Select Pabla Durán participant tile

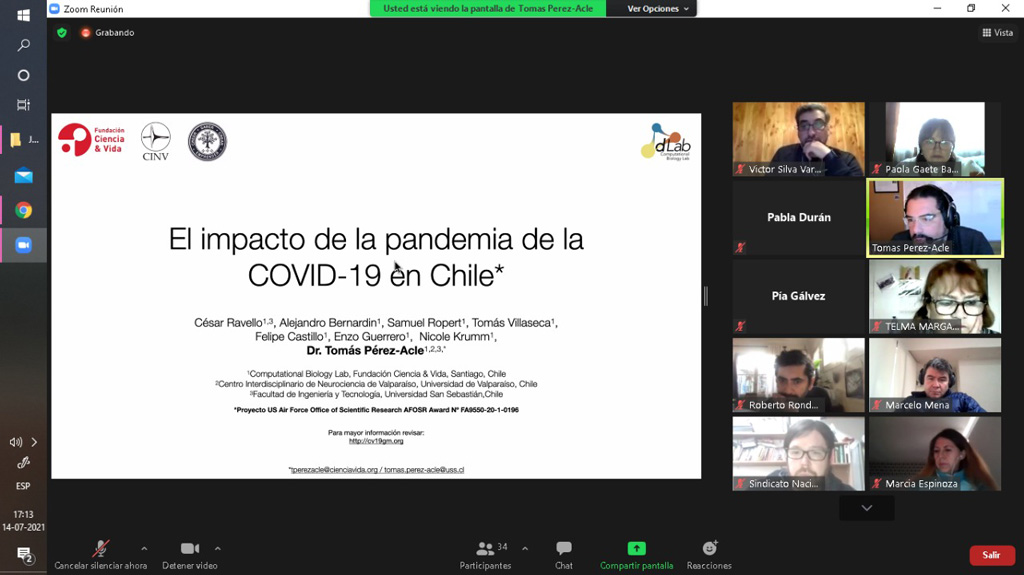[798, 218]
